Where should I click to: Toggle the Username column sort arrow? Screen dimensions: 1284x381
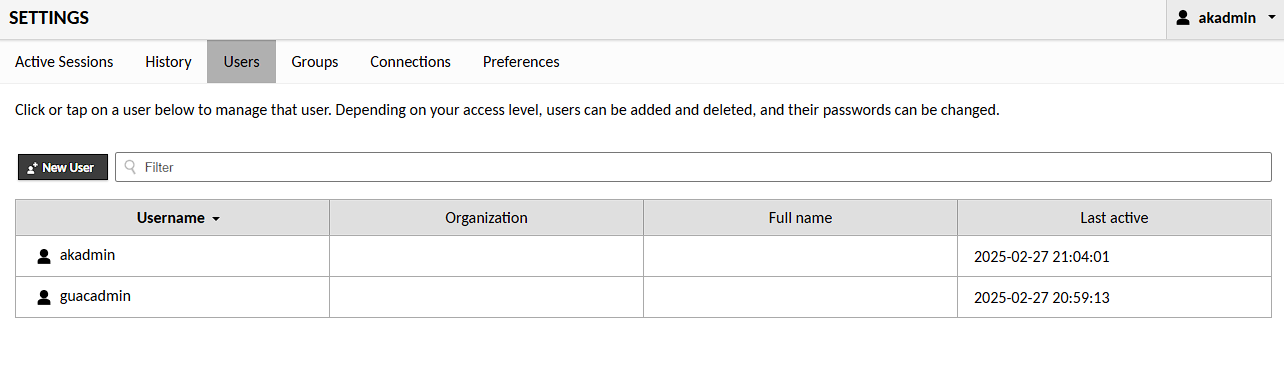coord(216,219)
